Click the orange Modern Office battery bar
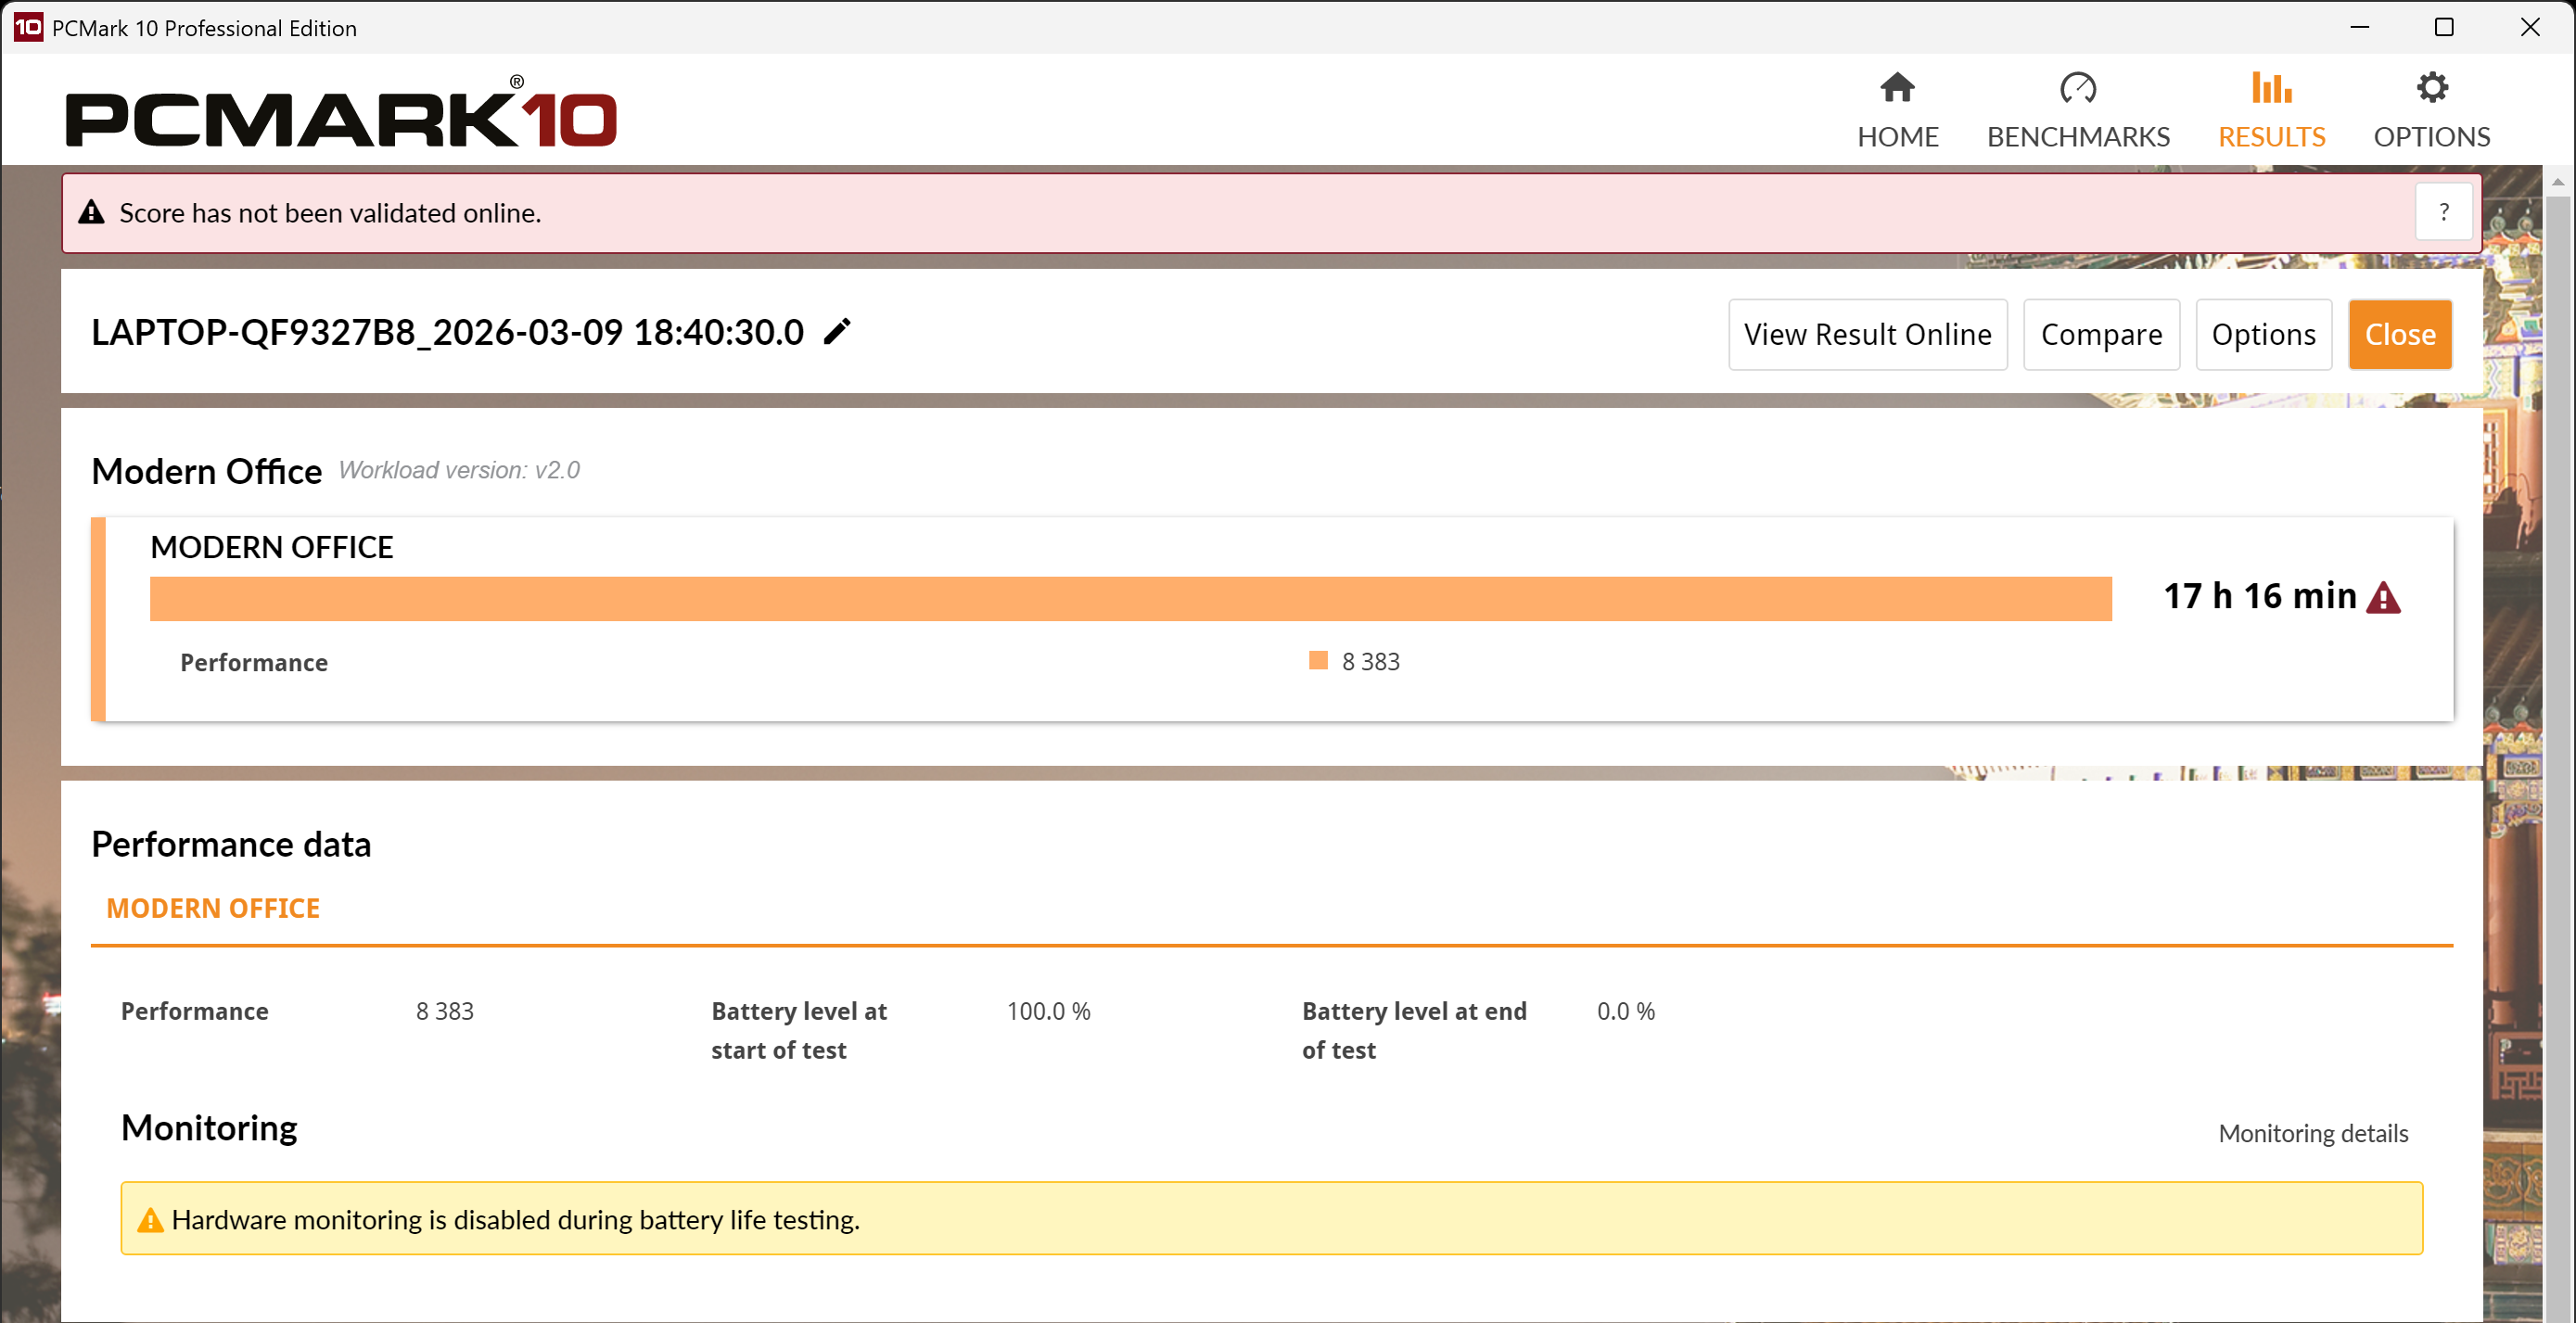Image resolution: width=2576 pixels, height=1323 pixels. [1130, 598]
